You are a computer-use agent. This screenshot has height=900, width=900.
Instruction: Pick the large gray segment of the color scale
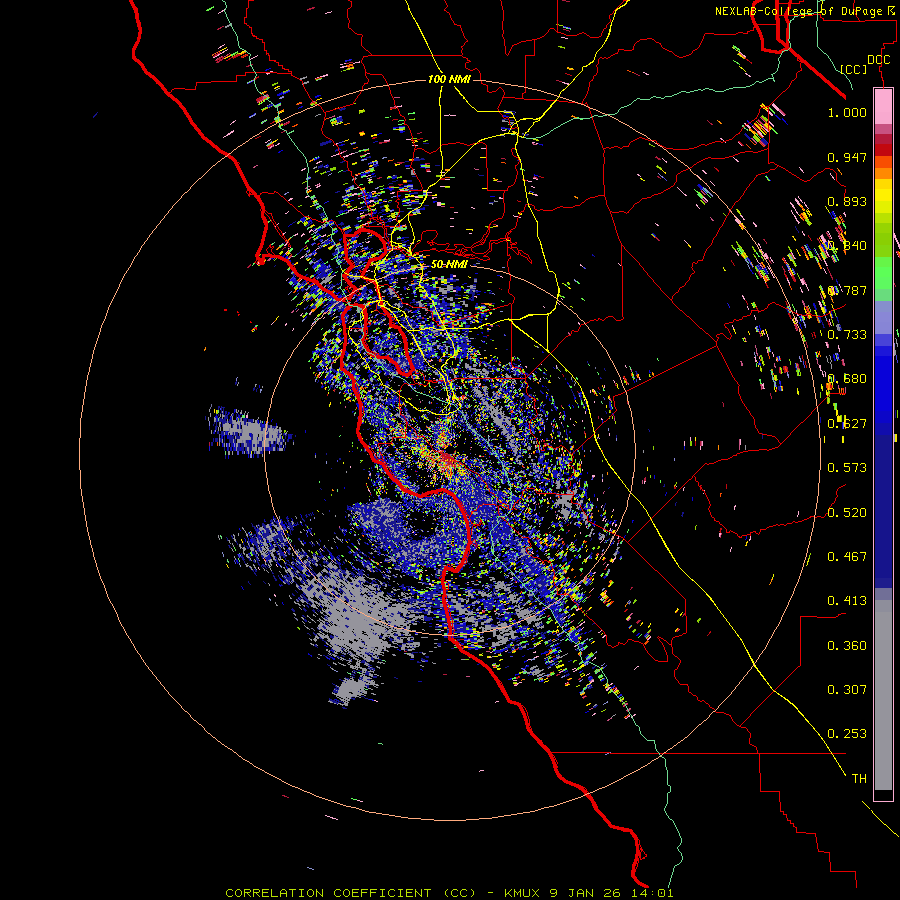883,695
